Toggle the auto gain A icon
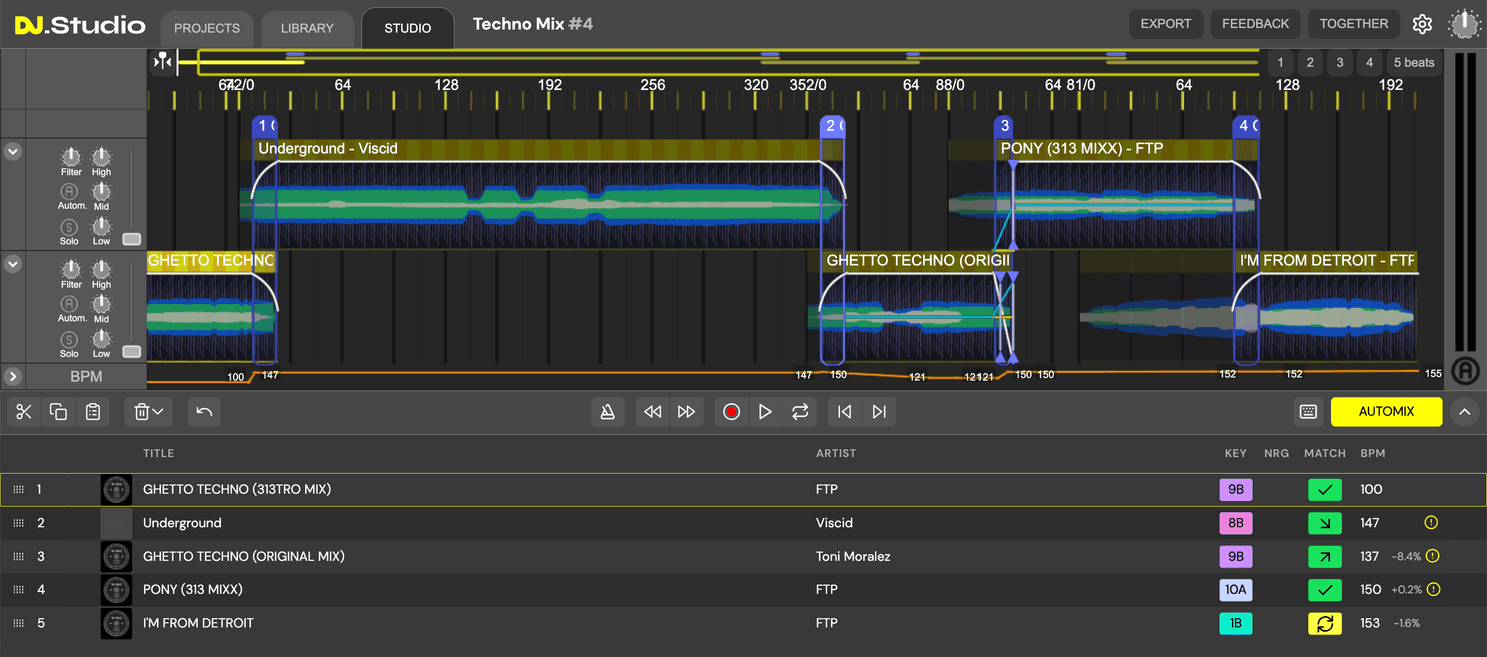The width and height of the screenshot is (1487, 657). [x=1465, y=370]
